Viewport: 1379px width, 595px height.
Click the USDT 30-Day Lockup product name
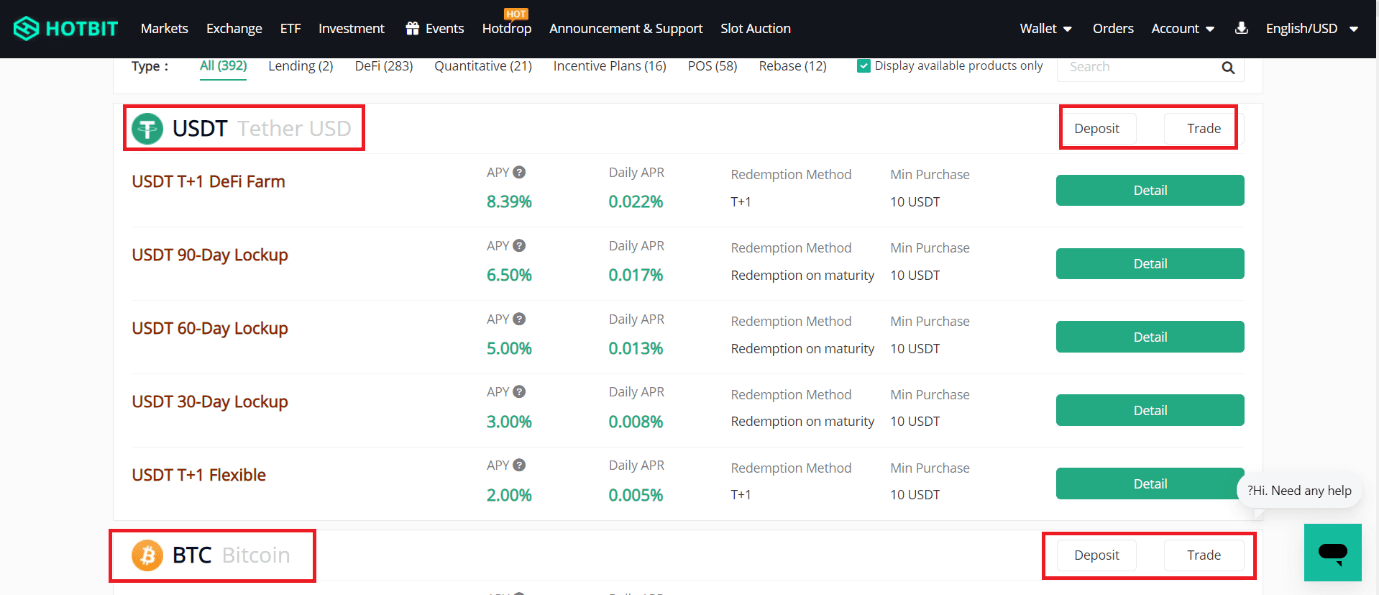(210, 402)
